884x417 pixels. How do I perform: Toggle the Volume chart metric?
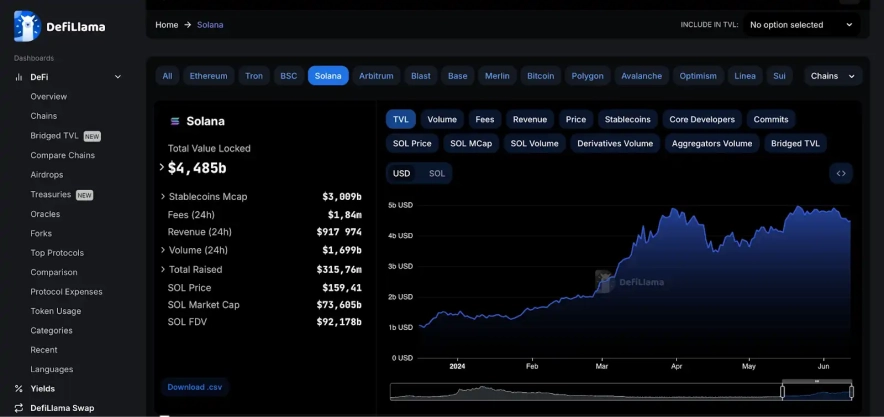tap(442, 119)
